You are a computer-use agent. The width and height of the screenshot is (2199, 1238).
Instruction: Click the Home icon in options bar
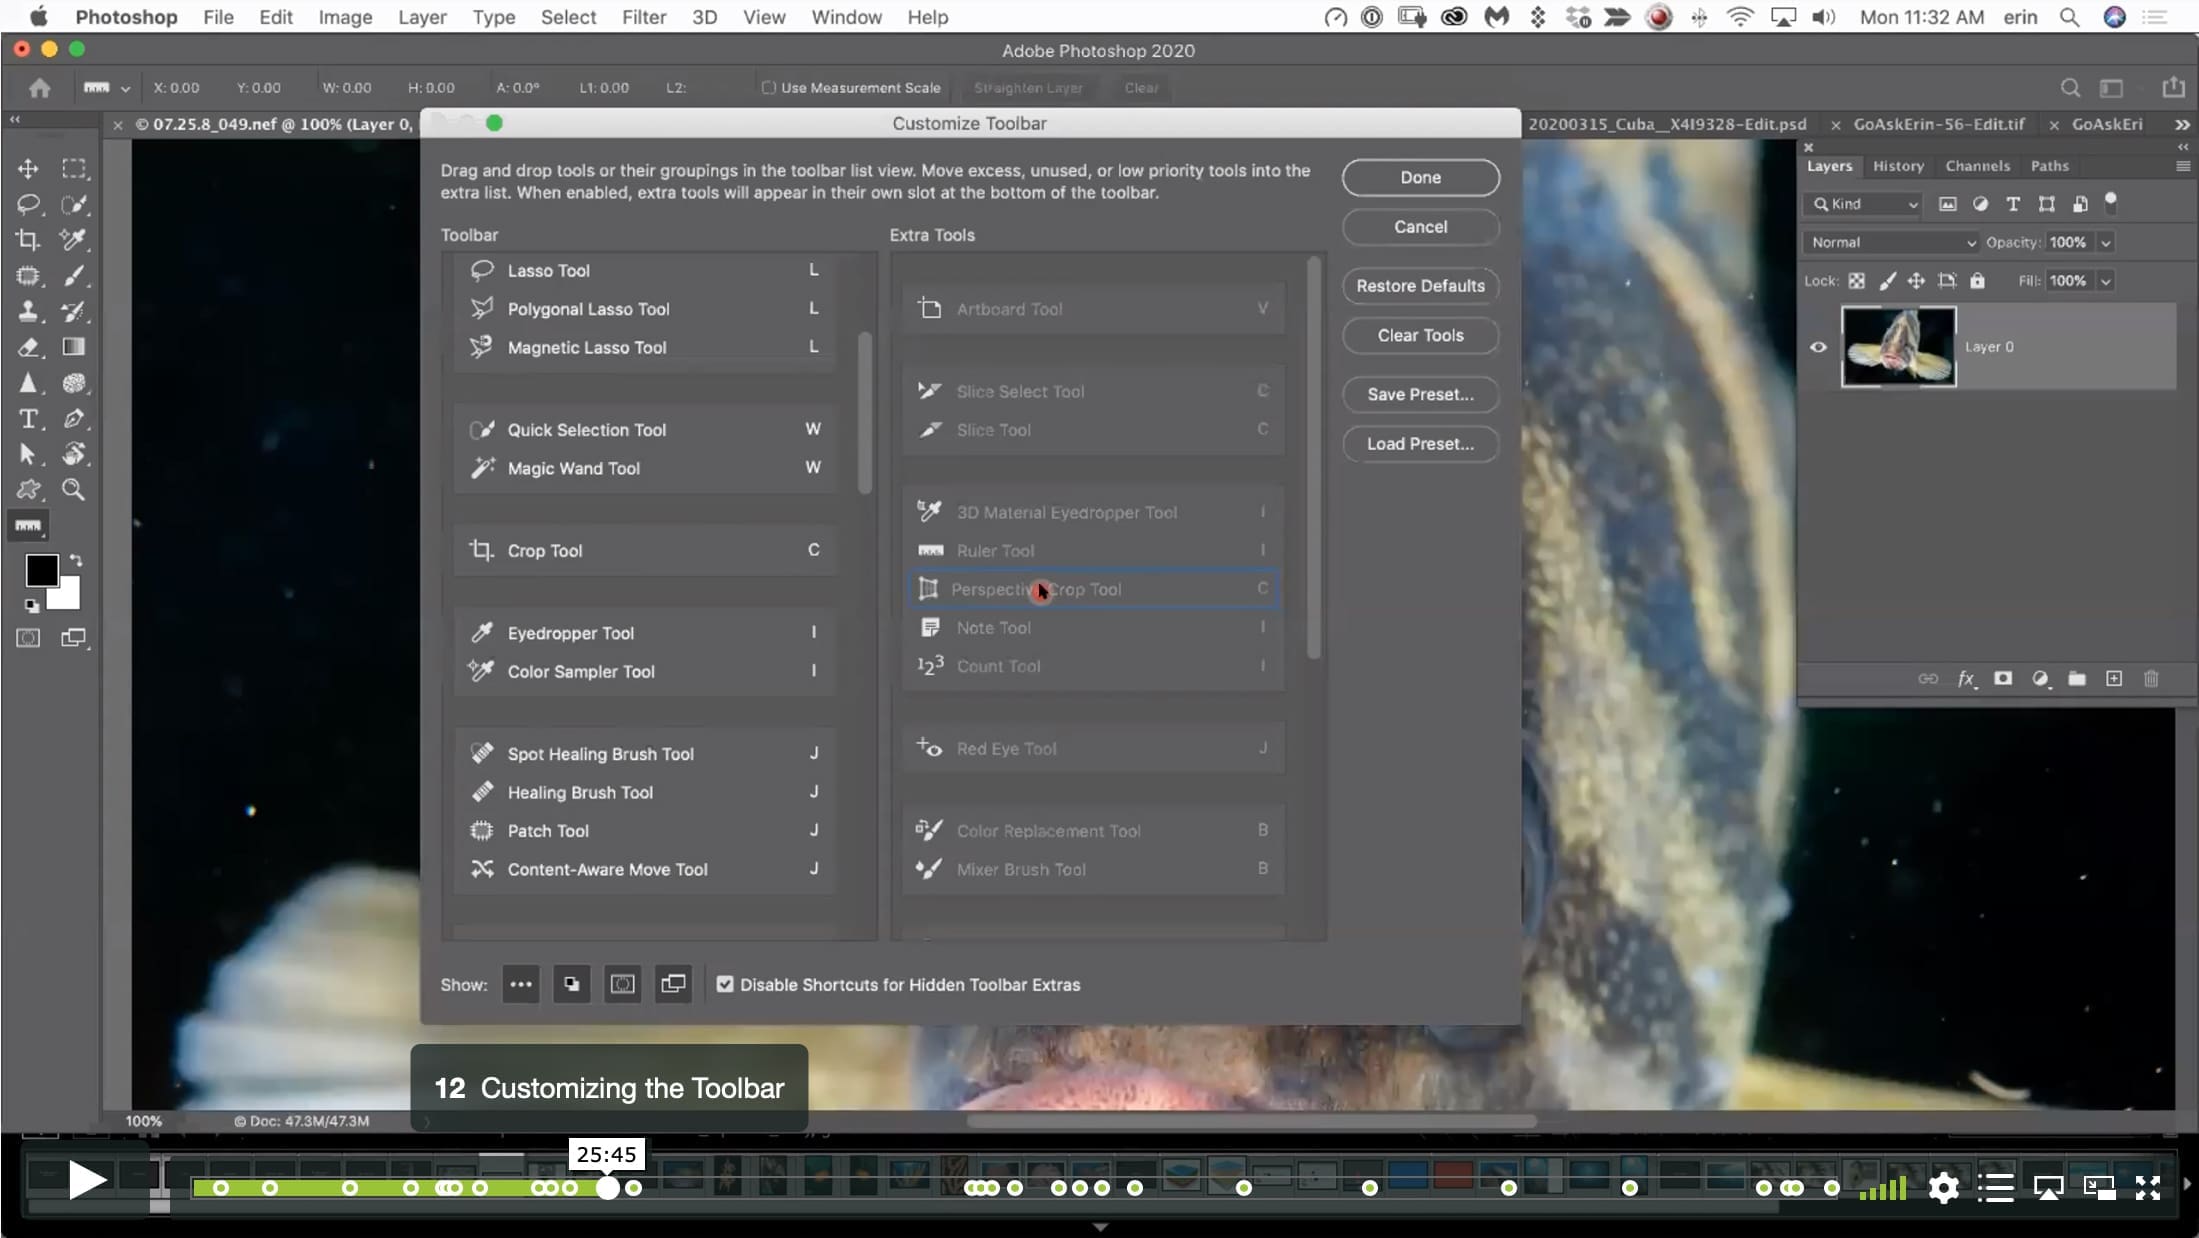39,88
